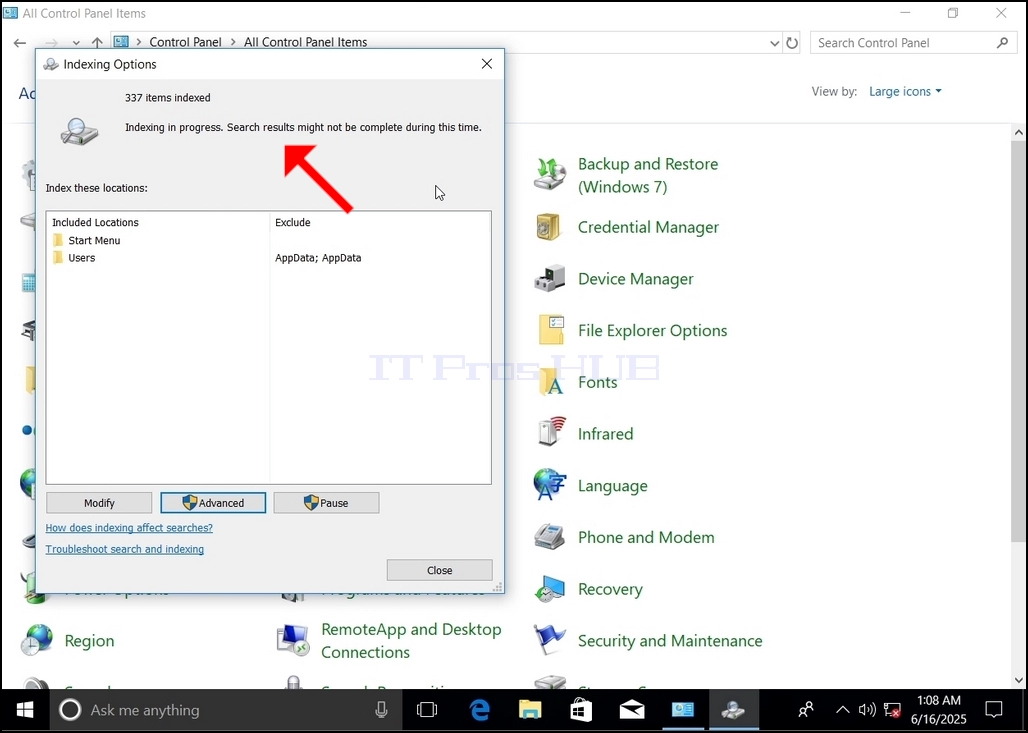Image resolution: width=1028 pixels, height=733 pixels.
Task: Open Phone and Modem icon
Action: click(x=549, y=537)
